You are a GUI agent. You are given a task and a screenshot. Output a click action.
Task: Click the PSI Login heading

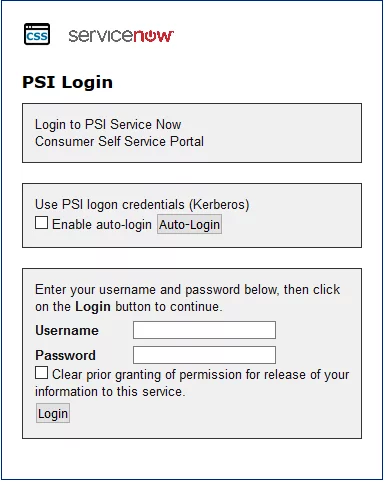coord(67,82)
